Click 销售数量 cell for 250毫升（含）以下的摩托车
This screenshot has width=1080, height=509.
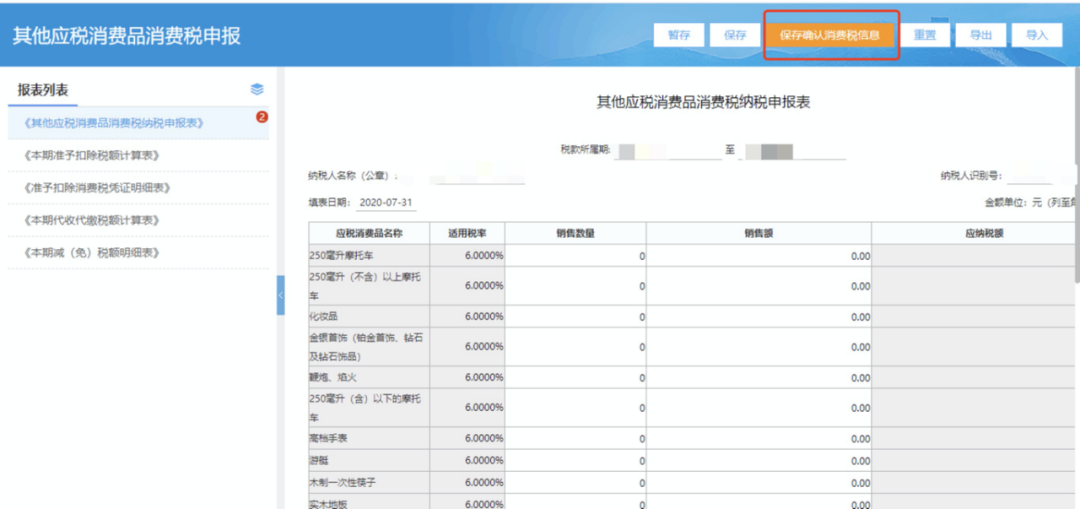[x=575, y=408]
